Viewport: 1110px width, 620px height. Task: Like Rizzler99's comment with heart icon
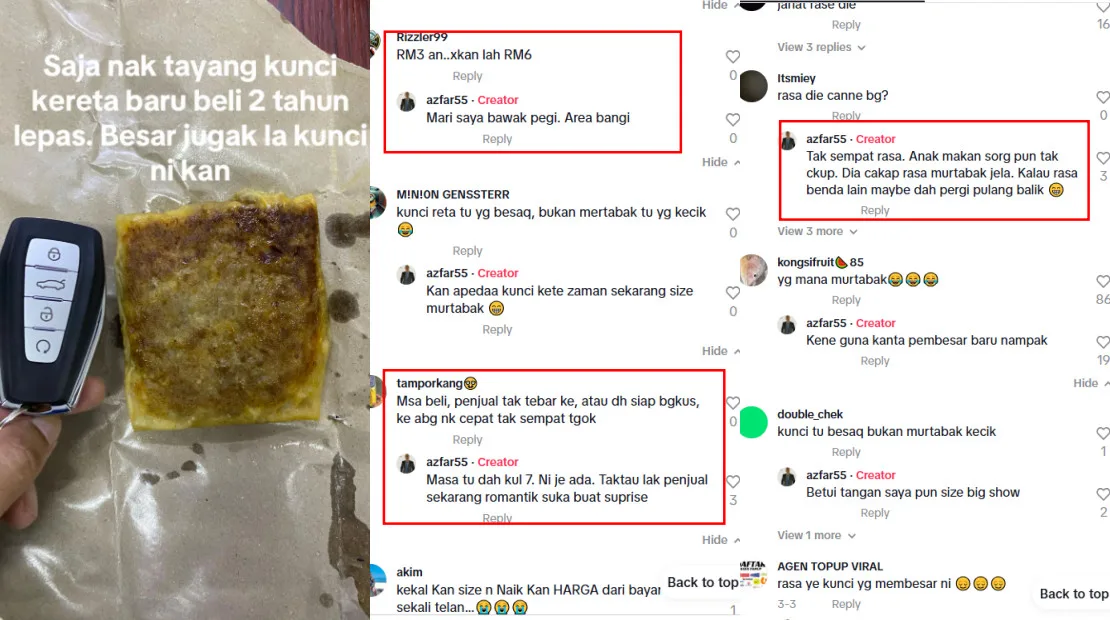click(733, 57)
